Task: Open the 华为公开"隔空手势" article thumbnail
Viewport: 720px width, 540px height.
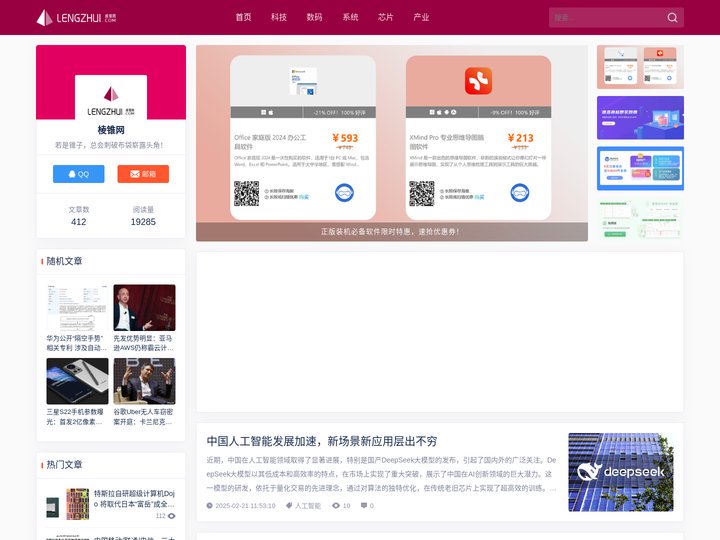Action: pos(77,308)
